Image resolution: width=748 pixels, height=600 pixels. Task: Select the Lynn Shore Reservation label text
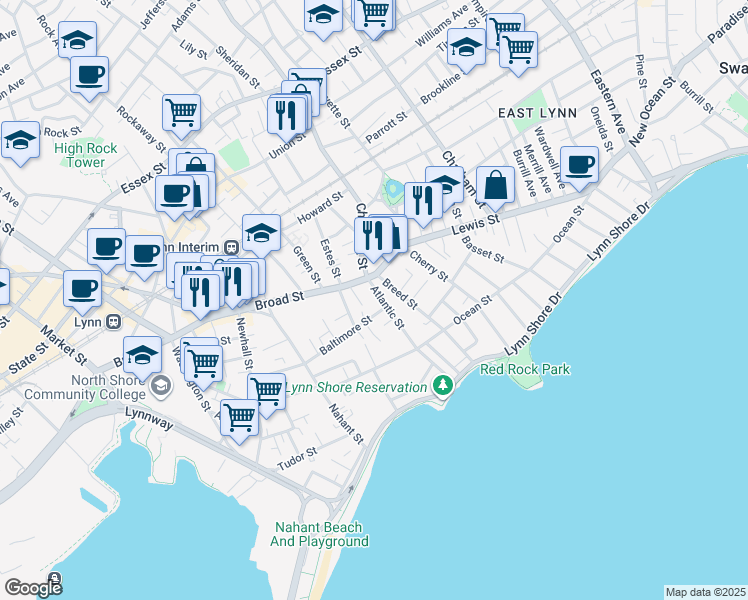click(x=356, y=387)
